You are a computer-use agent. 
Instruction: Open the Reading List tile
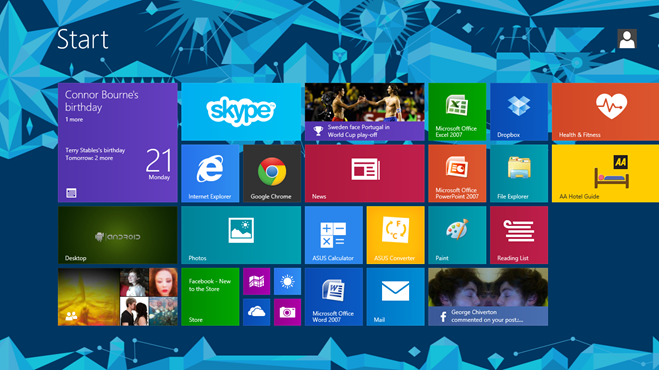tap(519, 235)
